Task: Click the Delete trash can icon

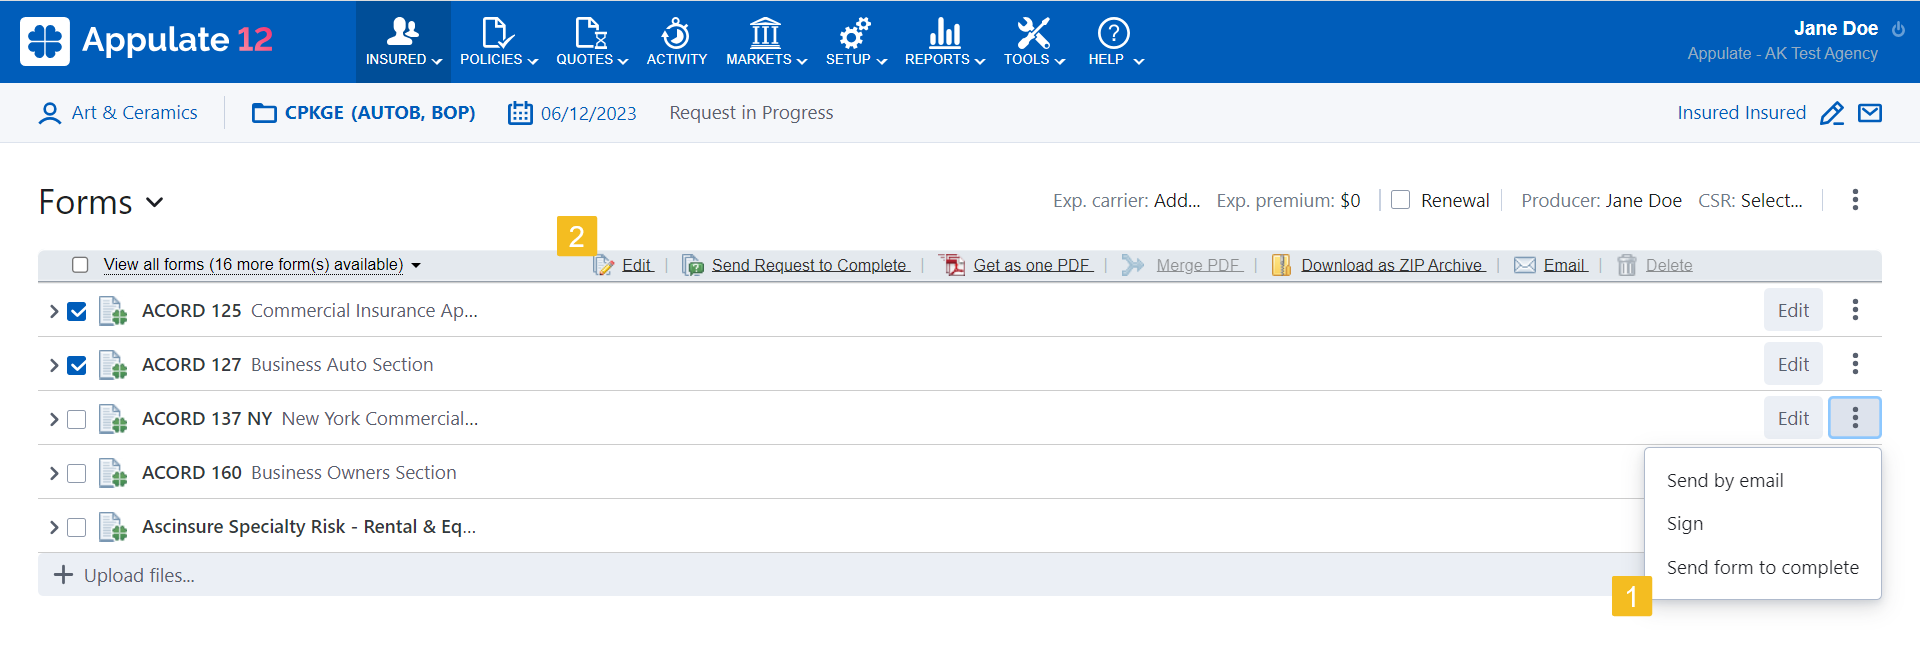Action: [x=1627, y=265]
